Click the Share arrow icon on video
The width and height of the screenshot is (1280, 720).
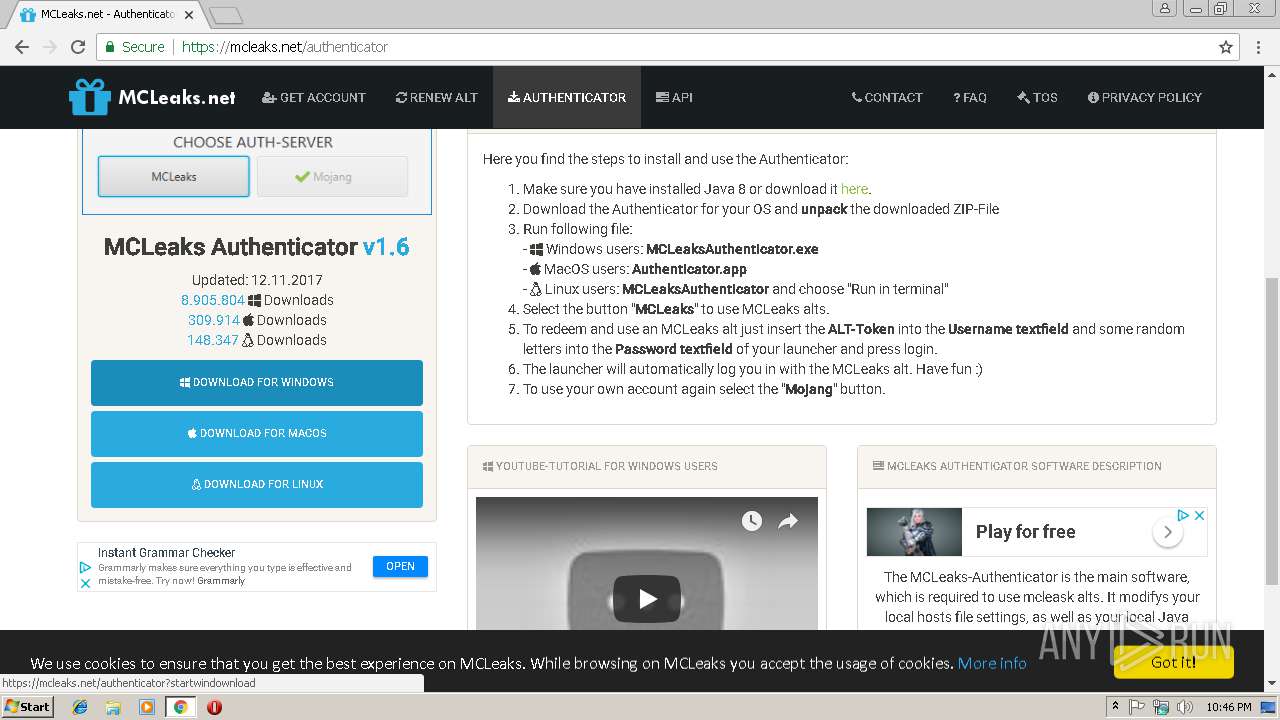coord(788,520)
